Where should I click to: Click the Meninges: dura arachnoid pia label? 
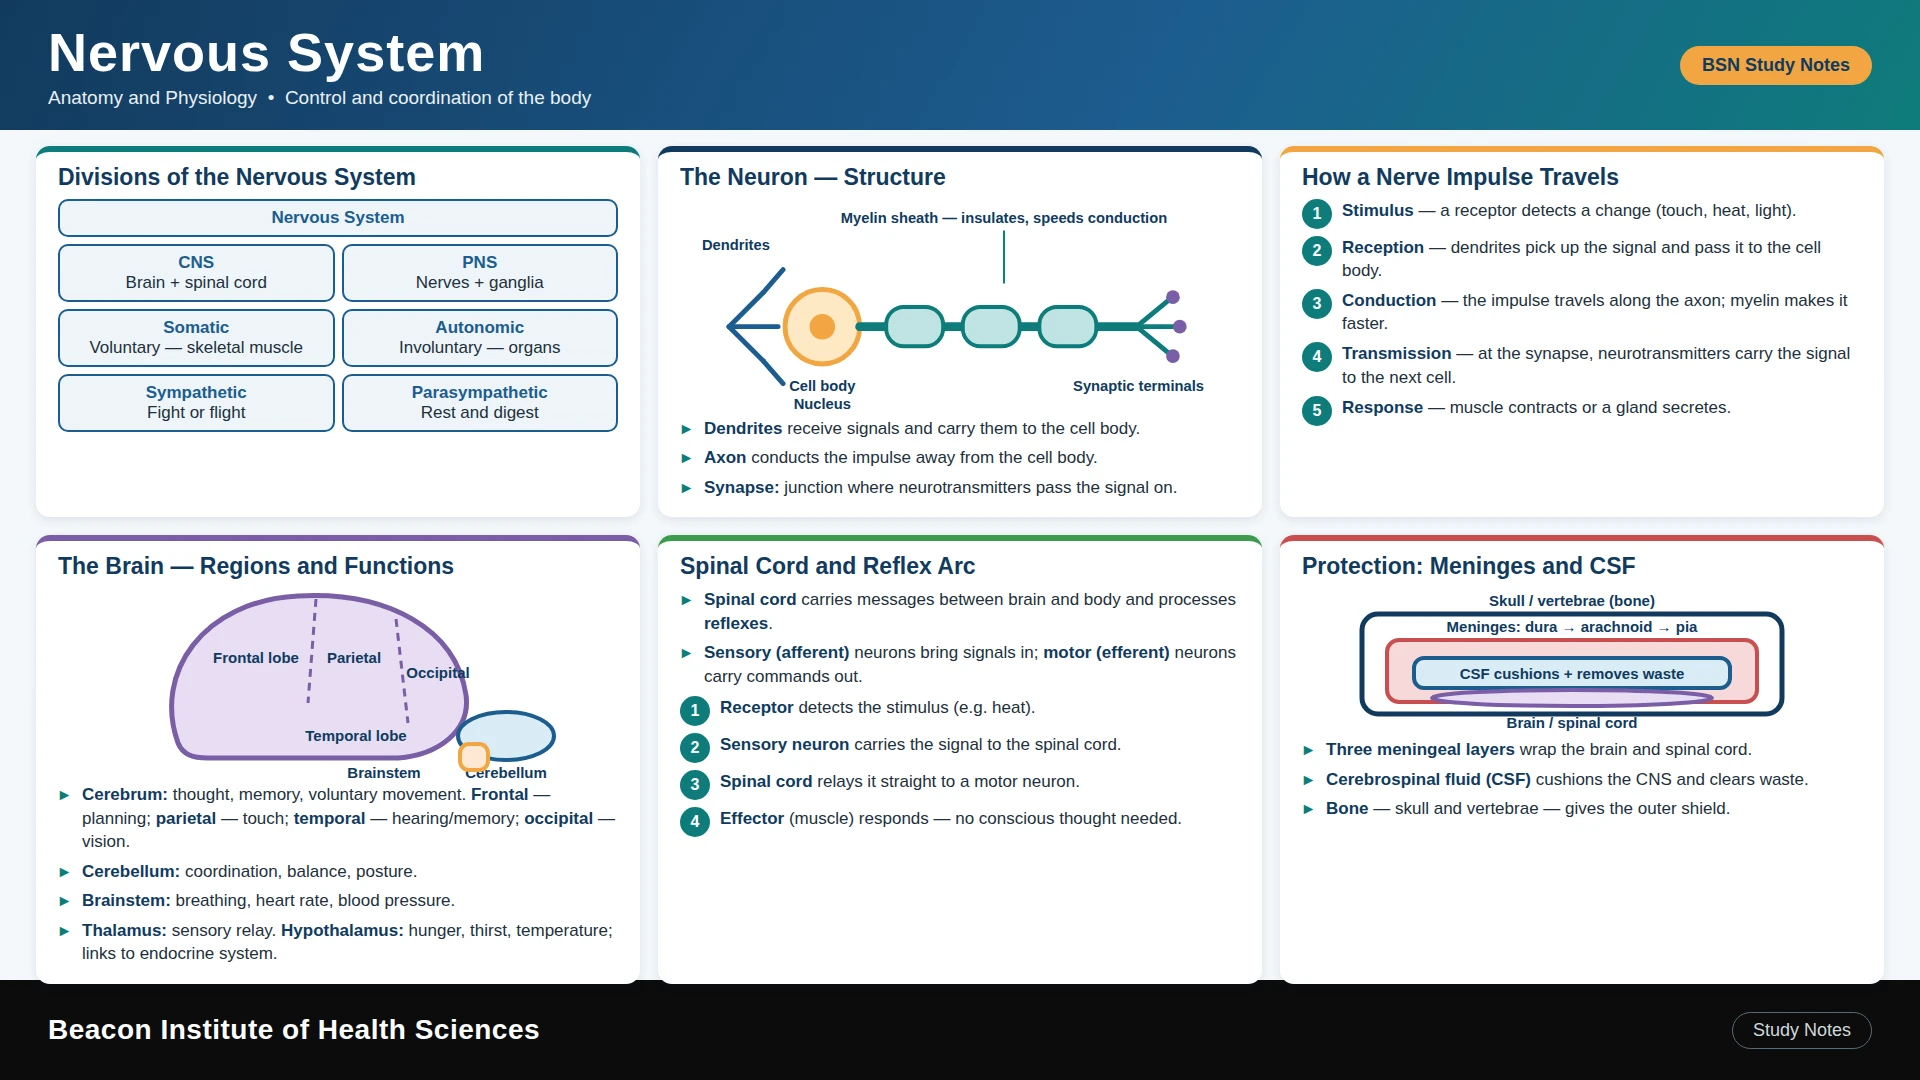coord(1572,627)
